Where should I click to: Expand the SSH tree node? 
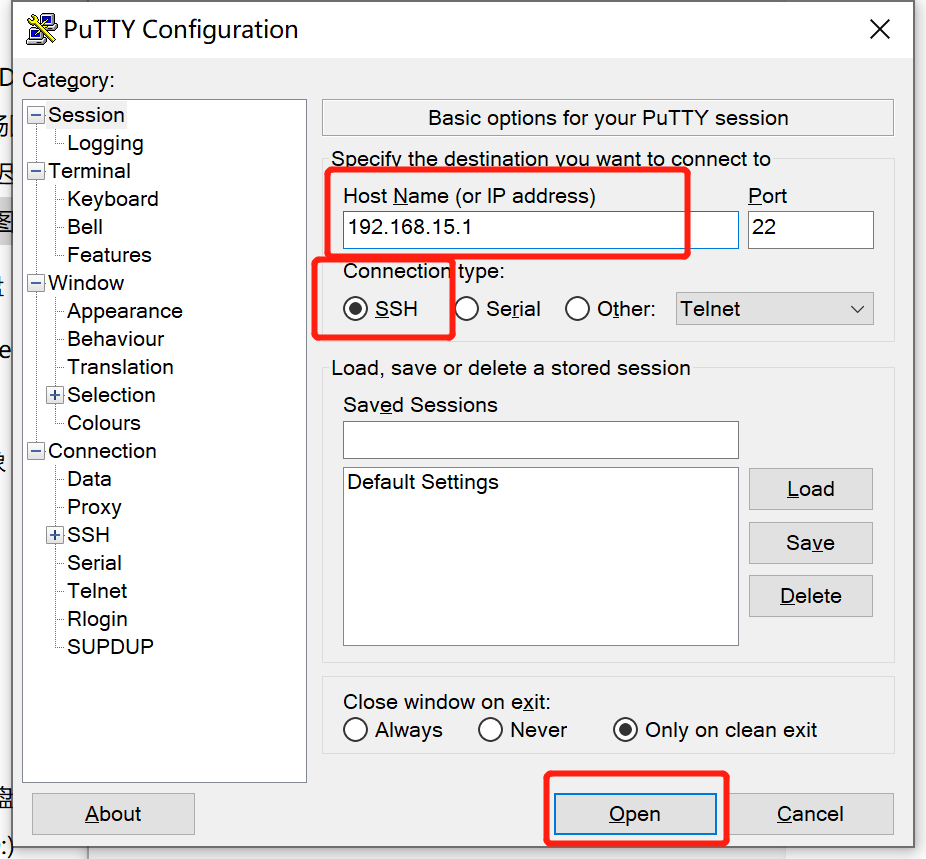55,535
